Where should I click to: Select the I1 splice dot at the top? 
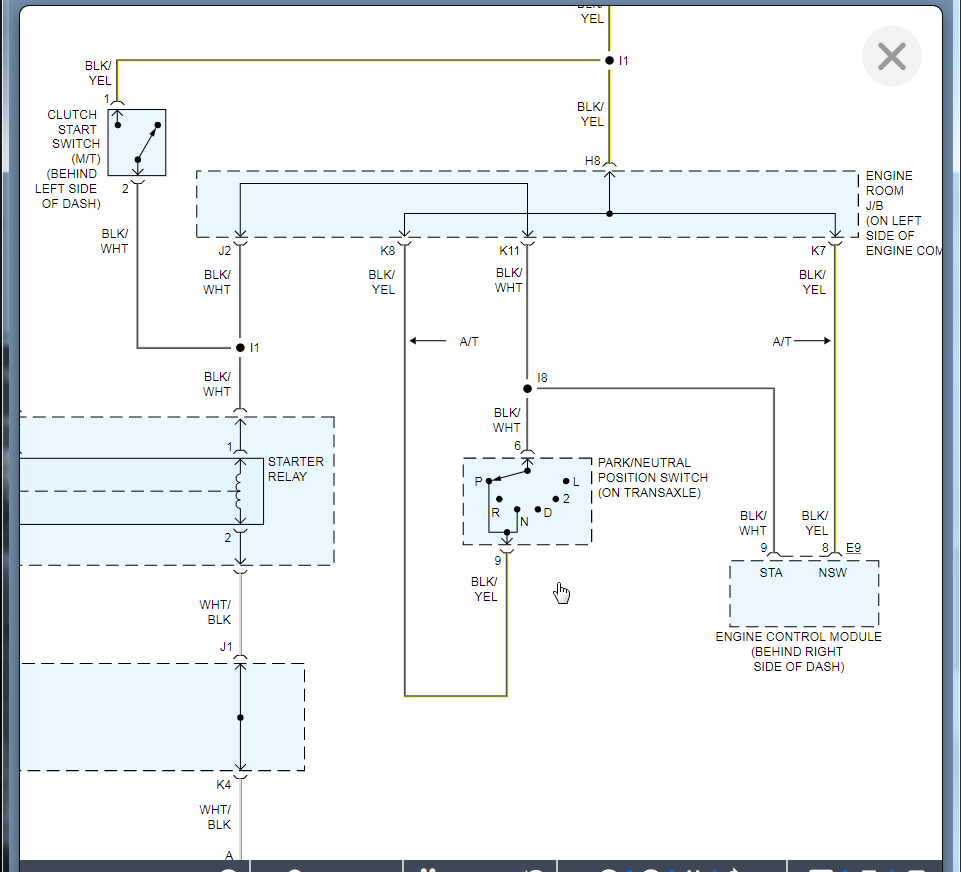pyautogui.click(x=609, y=61)
